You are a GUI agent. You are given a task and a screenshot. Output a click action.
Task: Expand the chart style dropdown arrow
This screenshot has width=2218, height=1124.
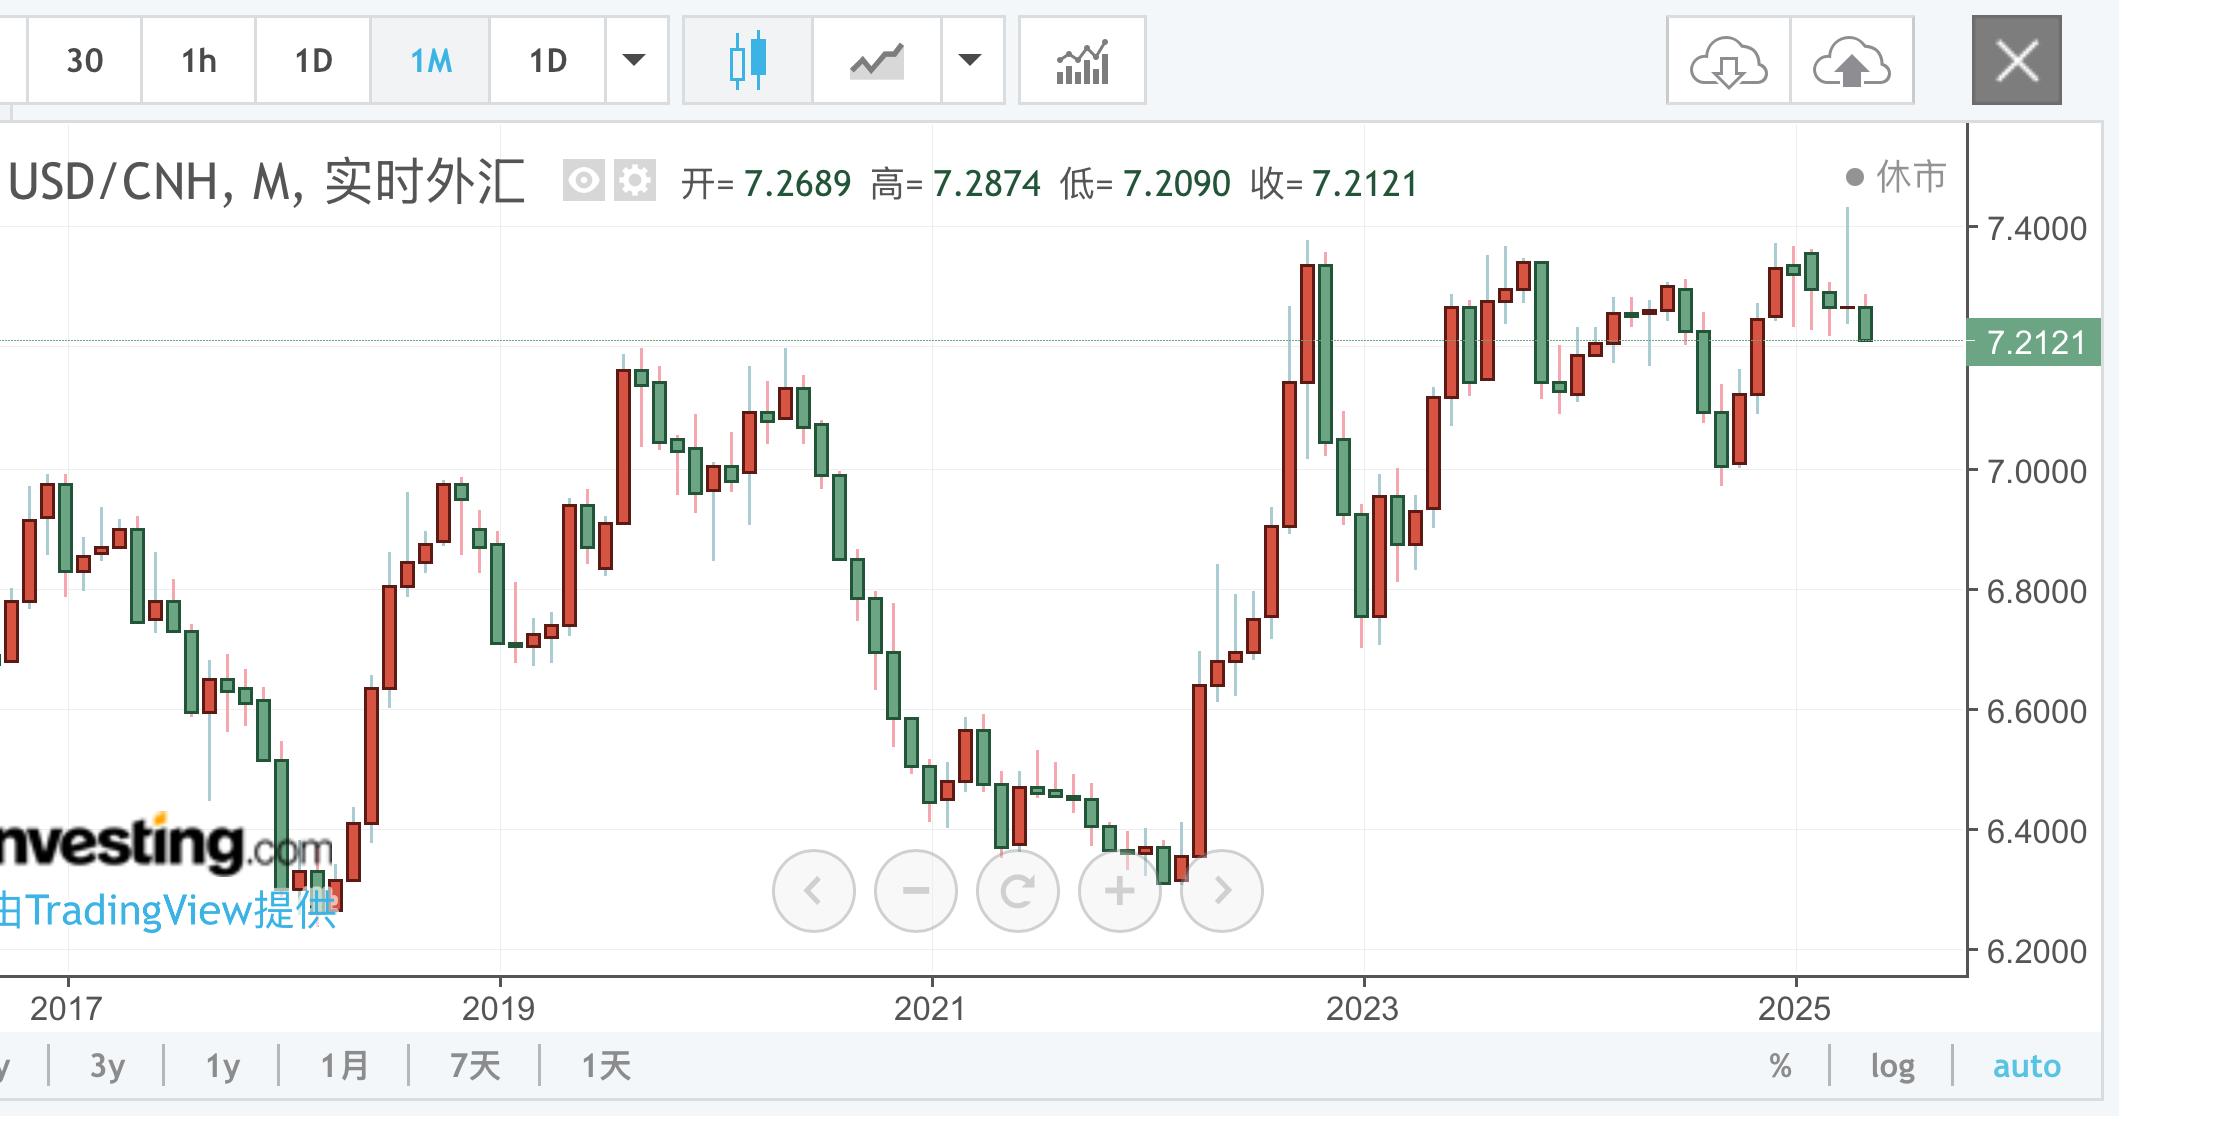(x=969, y=61)
